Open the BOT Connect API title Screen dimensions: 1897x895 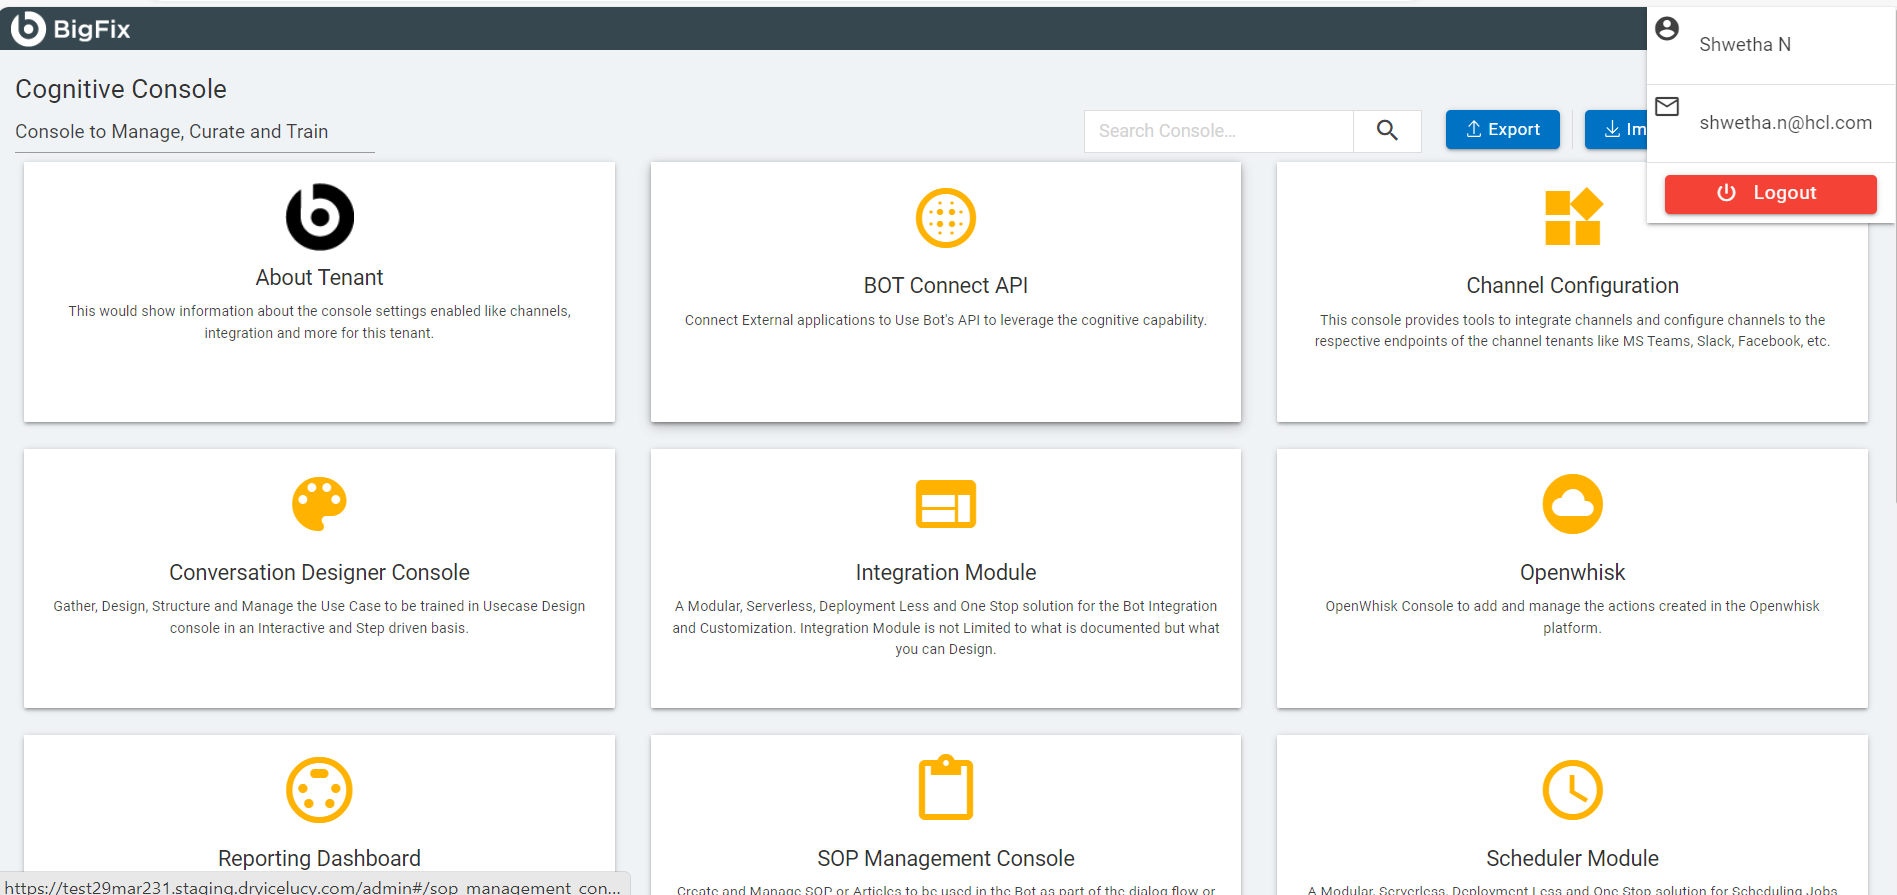click(946, 285)
